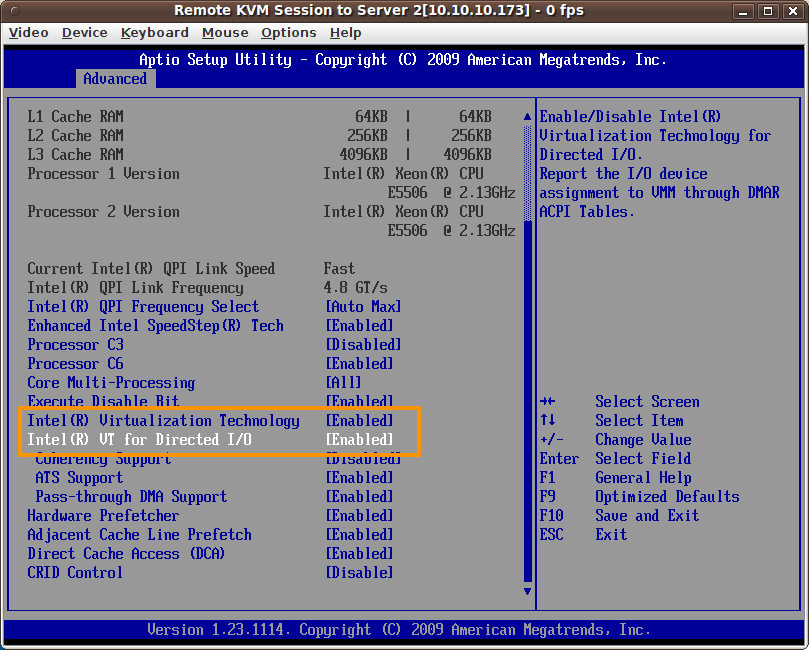The width and height of the screenshot is (809, 650).
Task: Open the Video menu
Action: pyautogui.click(x=28, y=33)
